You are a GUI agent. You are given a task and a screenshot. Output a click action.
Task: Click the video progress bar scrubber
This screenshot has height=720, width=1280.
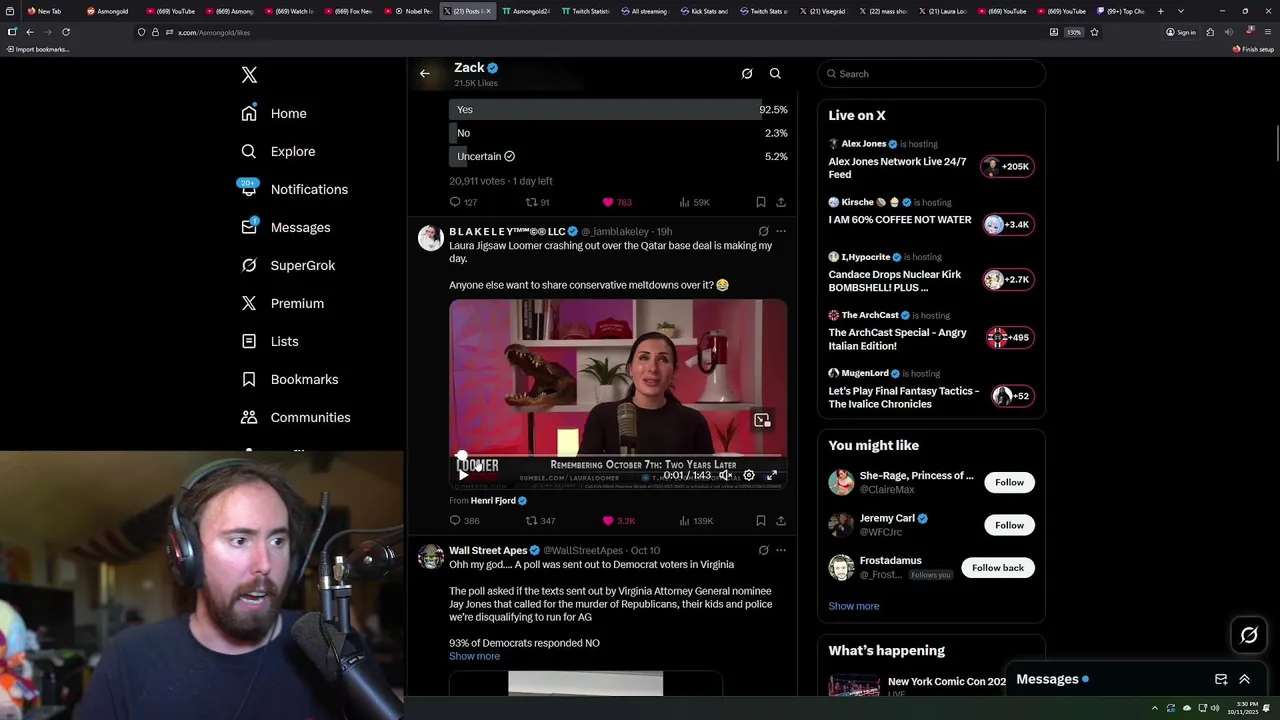461,457
